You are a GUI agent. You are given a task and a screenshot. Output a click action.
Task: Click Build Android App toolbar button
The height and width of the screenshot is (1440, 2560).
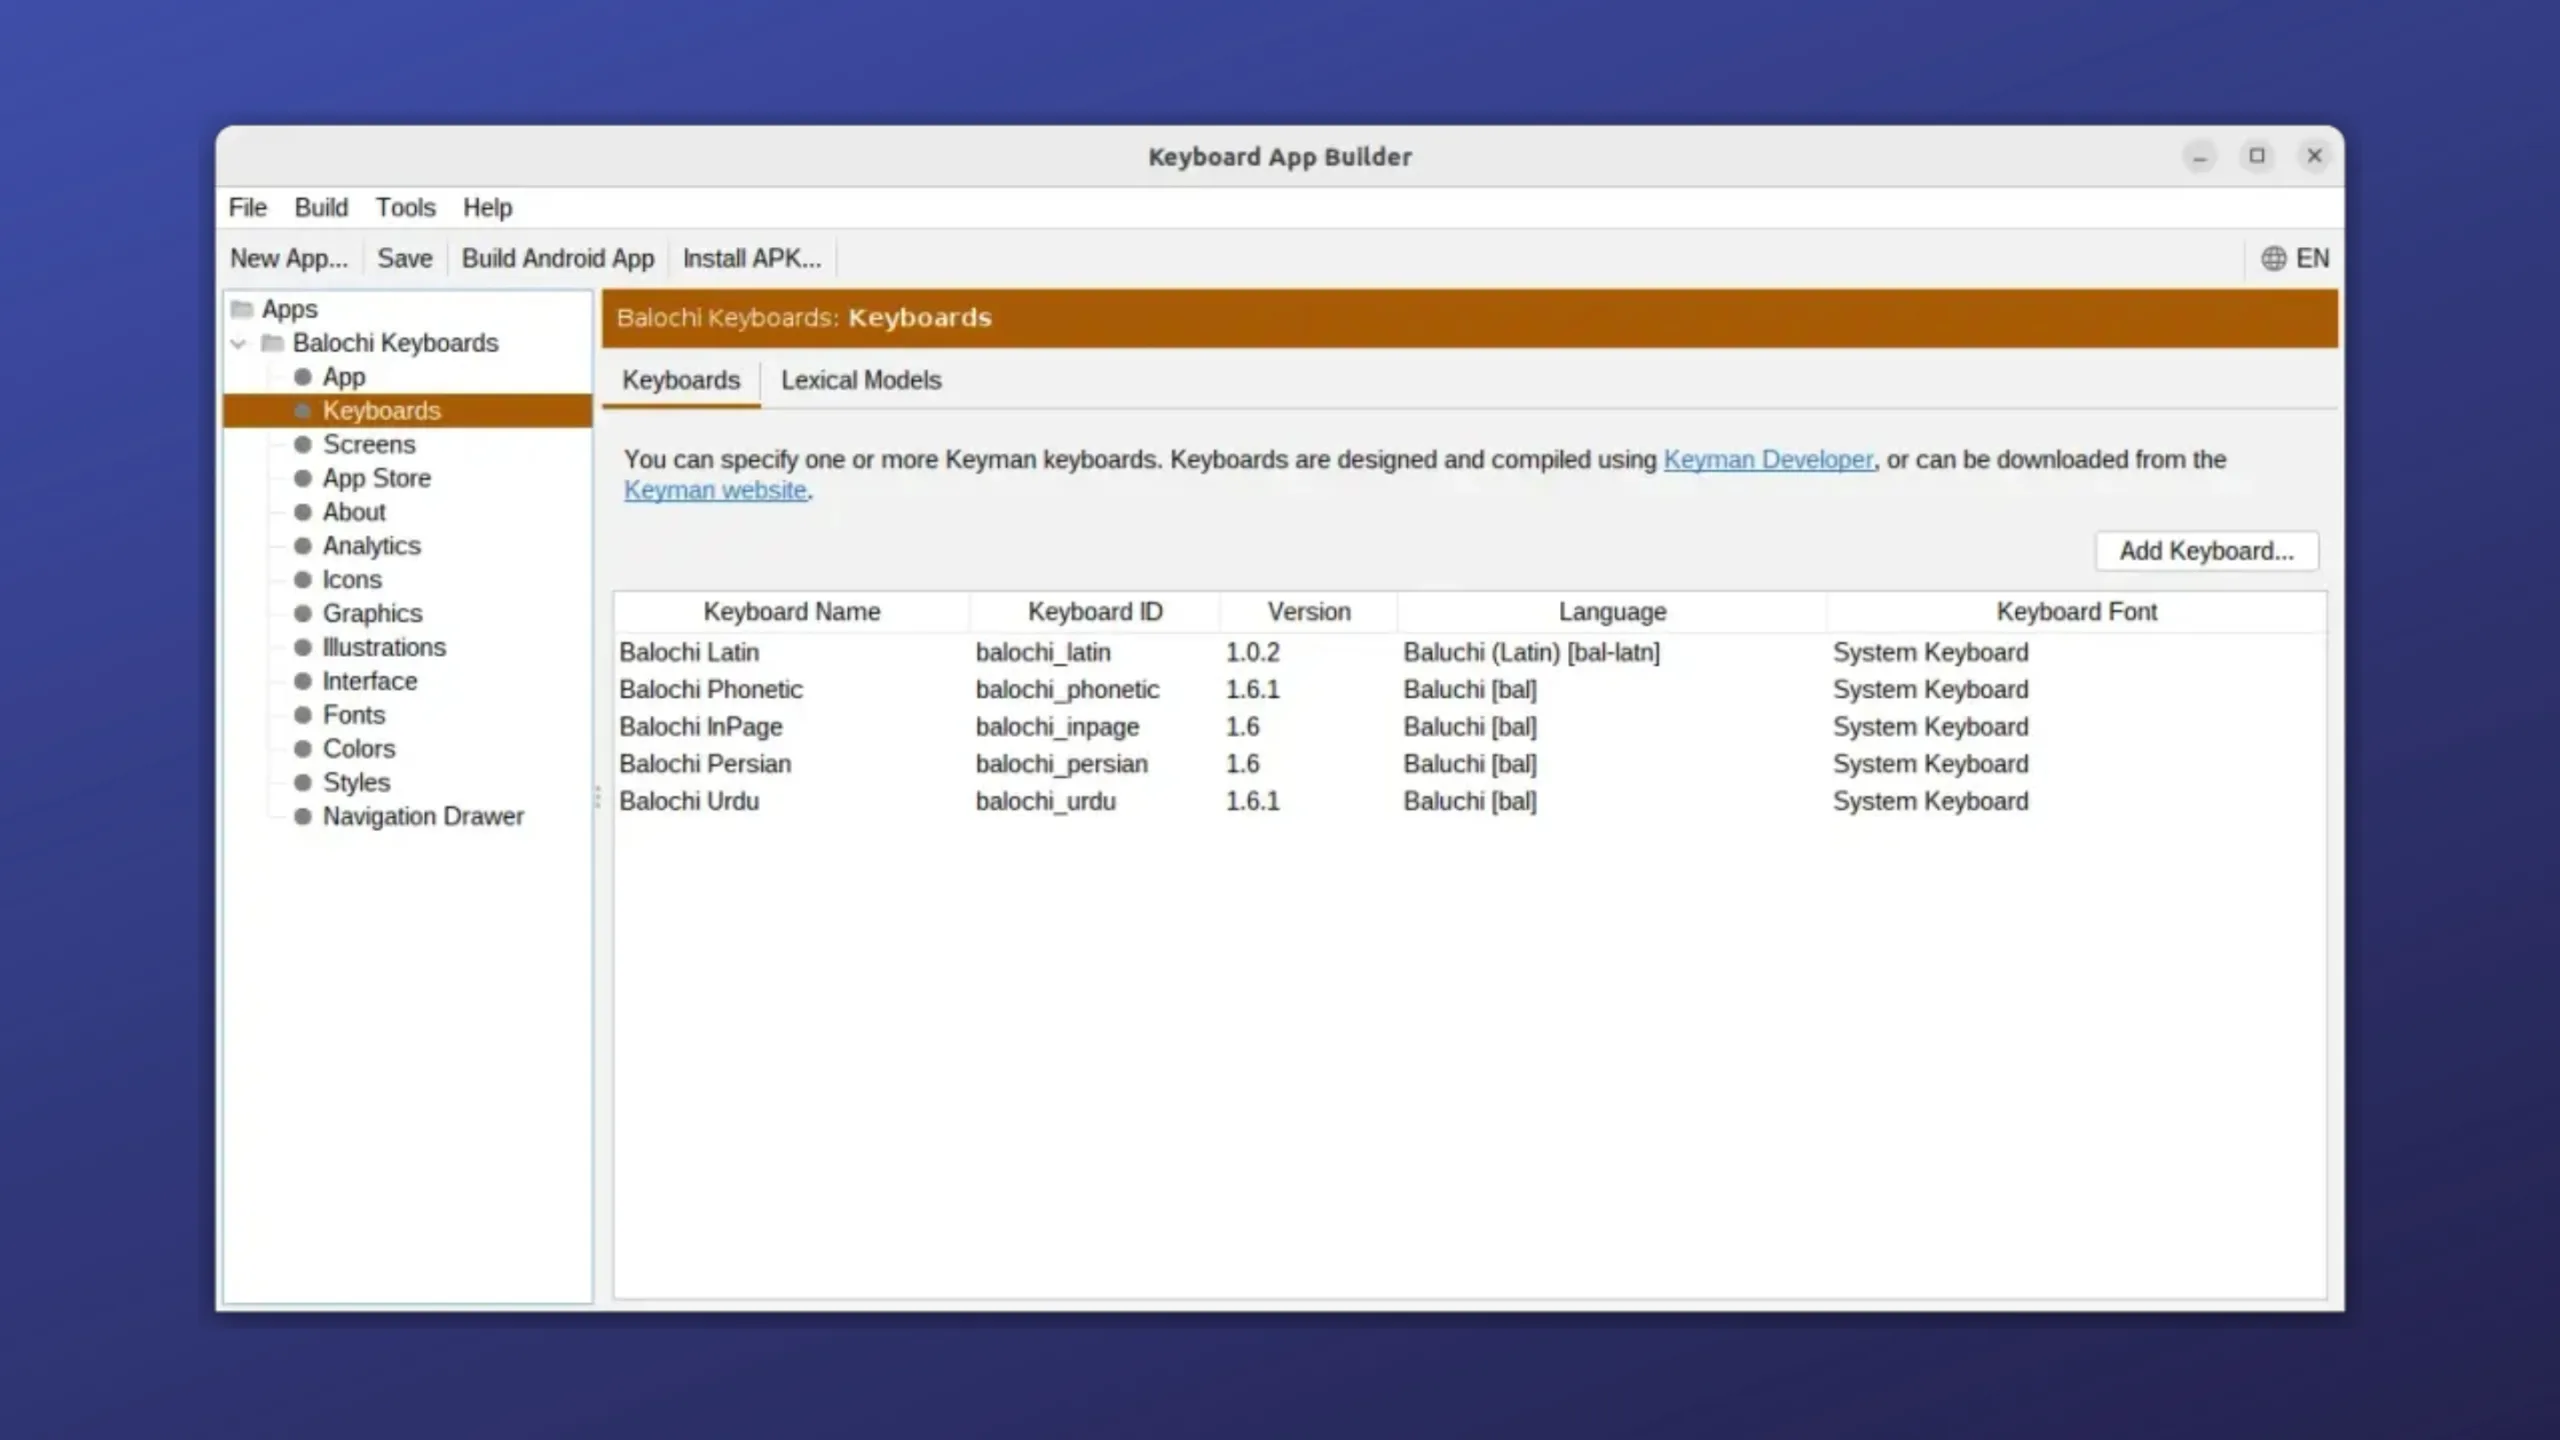click(x=558, y=258)
